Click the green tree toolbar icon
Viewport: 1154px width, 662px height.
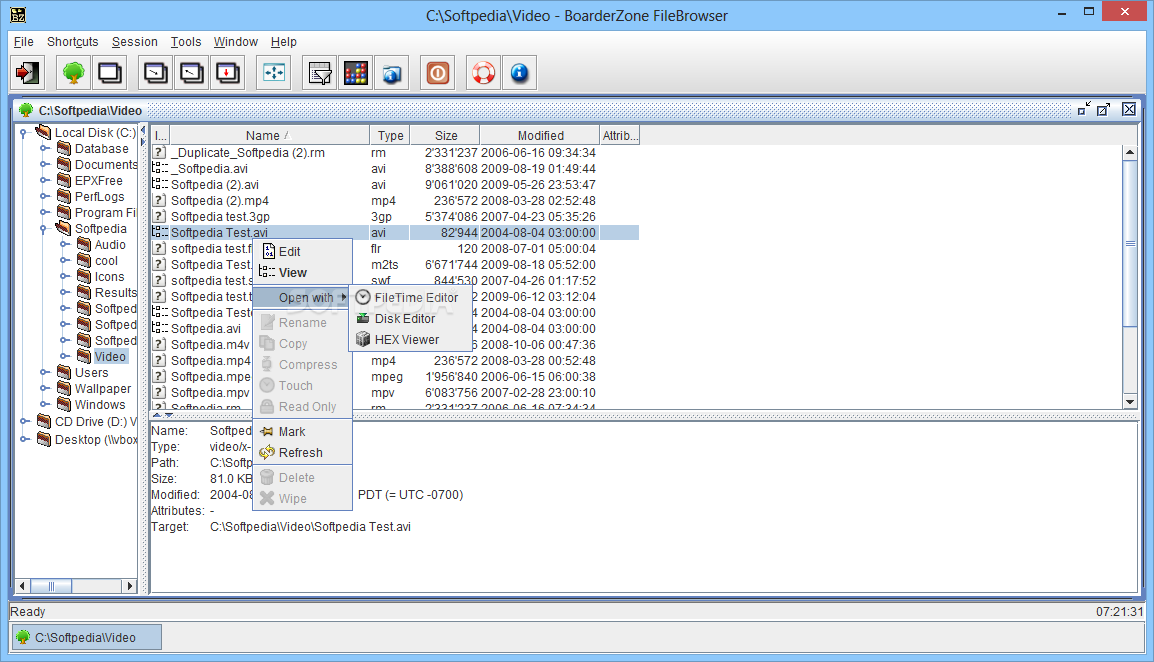point(74,73)
